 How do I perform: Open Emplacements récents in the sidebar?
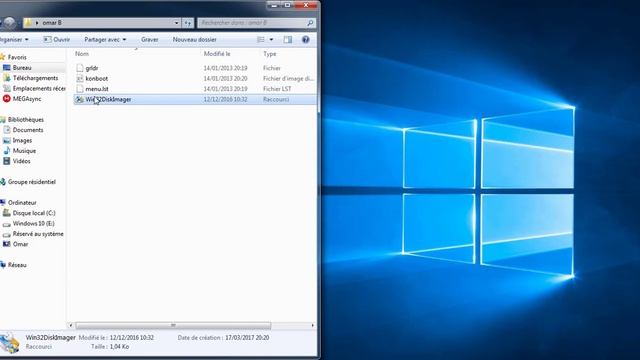click(39, 88)
